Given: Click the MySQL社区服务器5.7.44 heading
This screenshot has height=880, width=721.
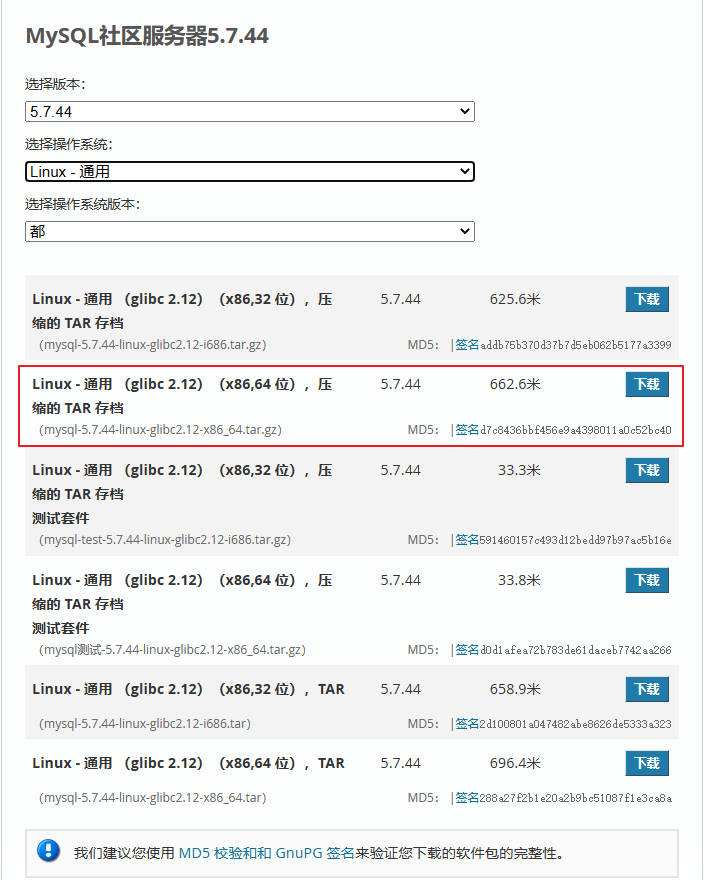Looking at the screenshot, I should tap(148, 36).
